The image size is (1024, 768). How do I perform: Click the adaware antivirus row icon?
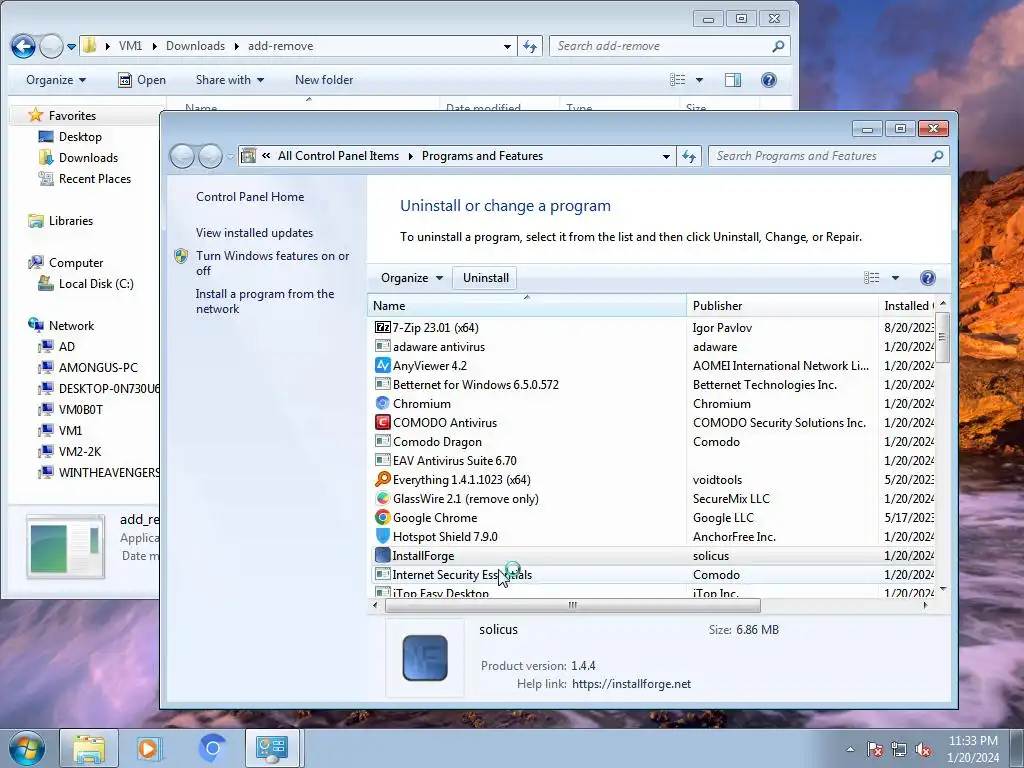tap(383, 346)
